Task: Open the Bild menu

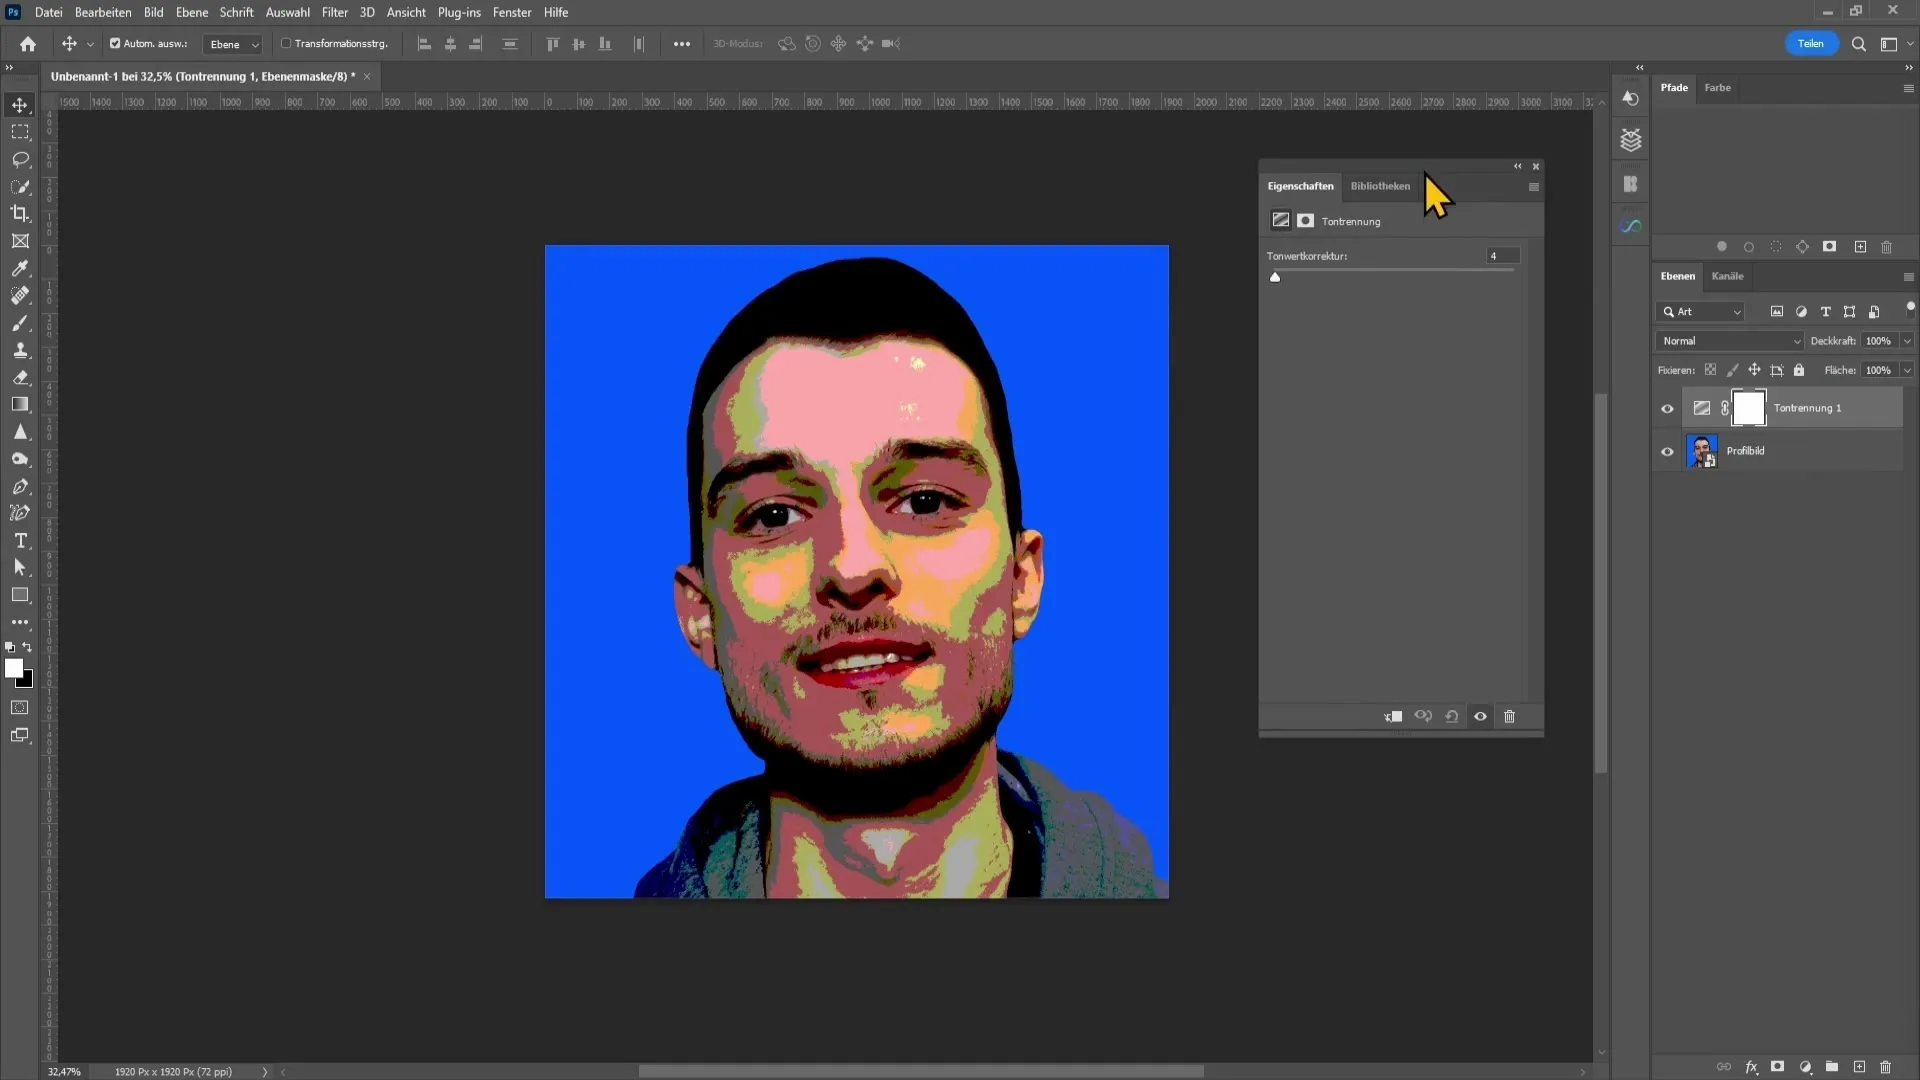Action: (x=153, y=12)
